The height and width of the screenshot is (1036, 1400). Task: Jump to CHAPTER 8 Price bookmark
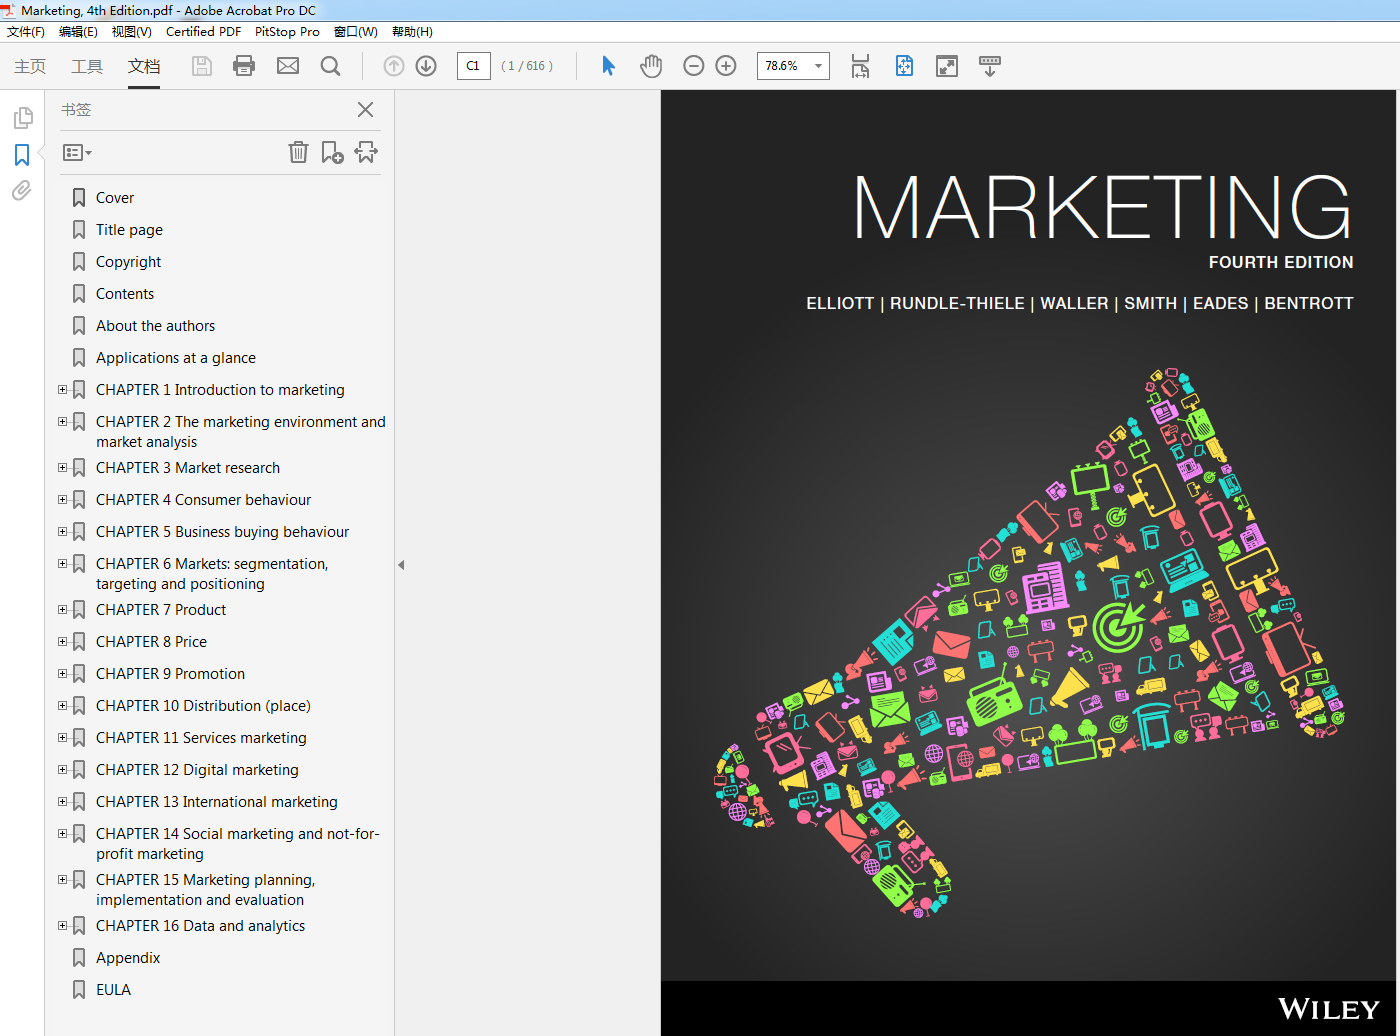(151, 642)
